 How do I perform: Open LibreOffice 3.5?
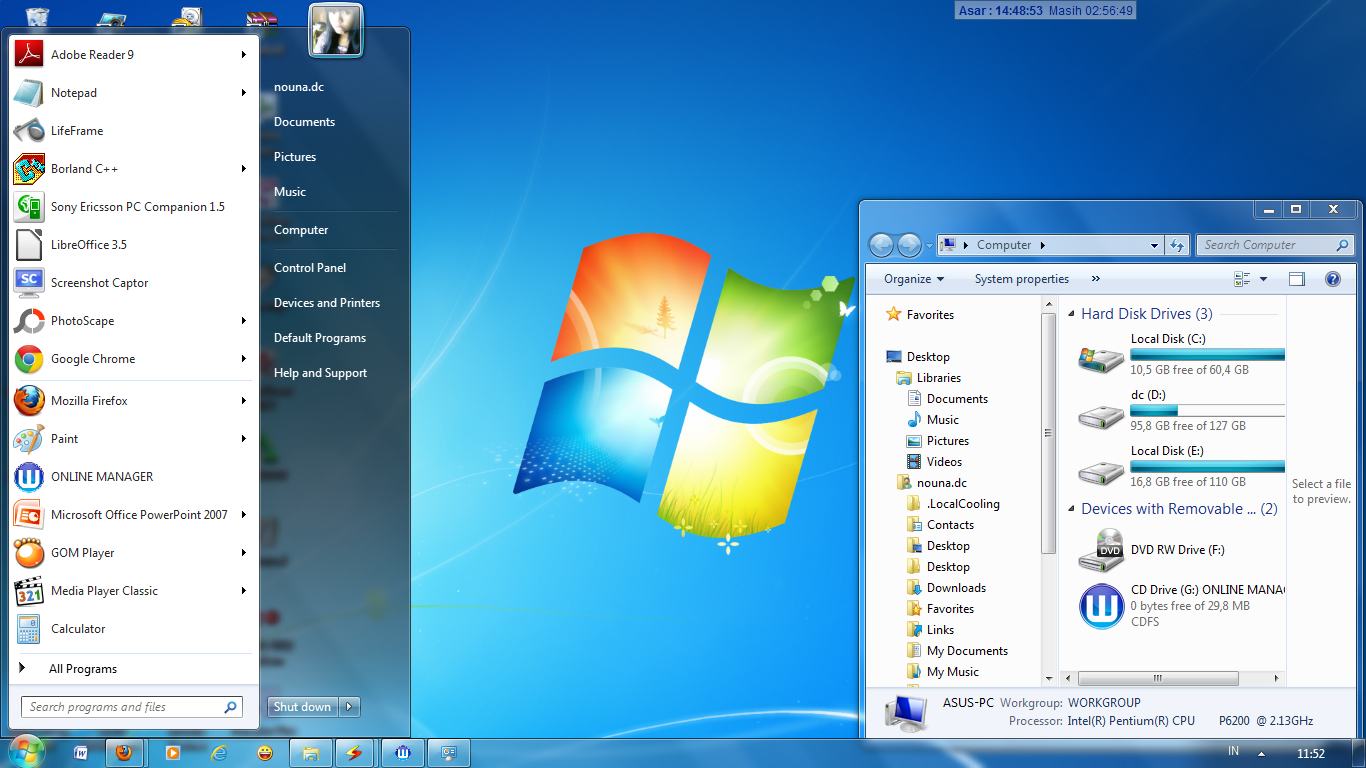[x=133, y=245]
